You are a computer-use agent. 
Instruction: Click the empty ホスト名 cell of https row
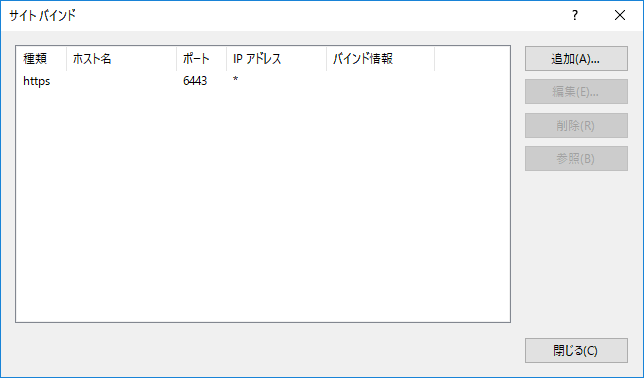[x=122, y=81]
